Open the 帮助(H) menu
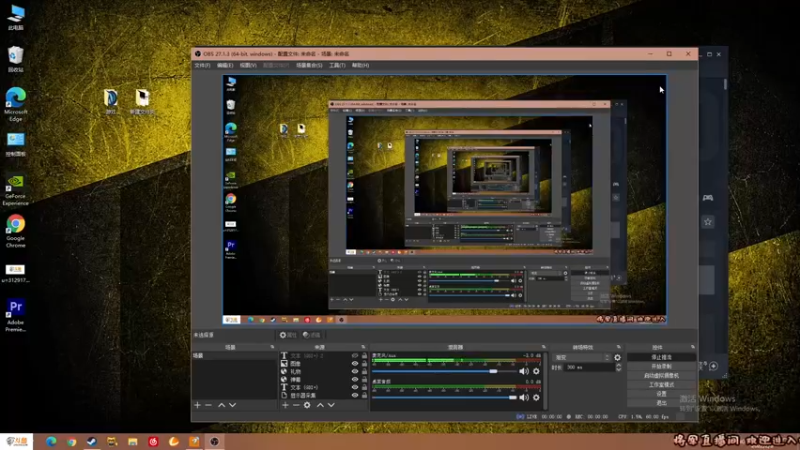The width and height of the screenshot is (800, 450). pyautogui.click(x=360, y=65)
